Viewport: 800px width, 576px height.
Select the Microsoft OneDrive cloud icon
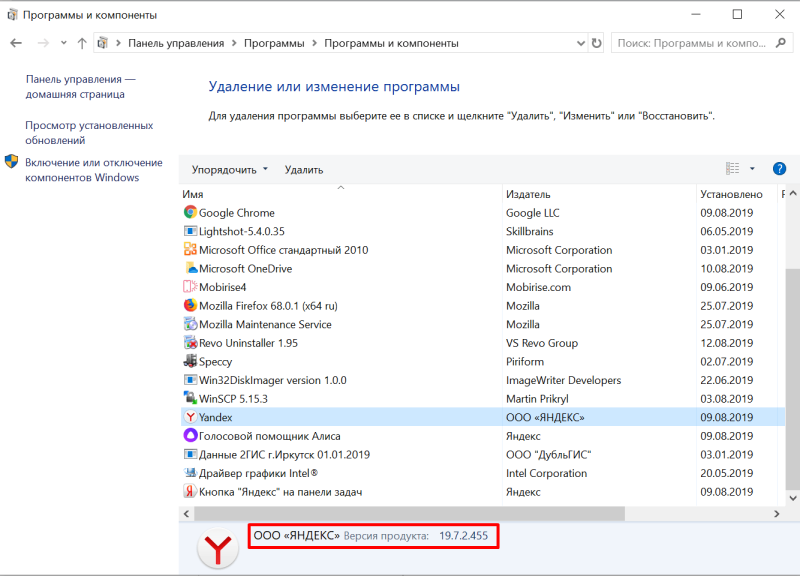click(x=190, y=268)
